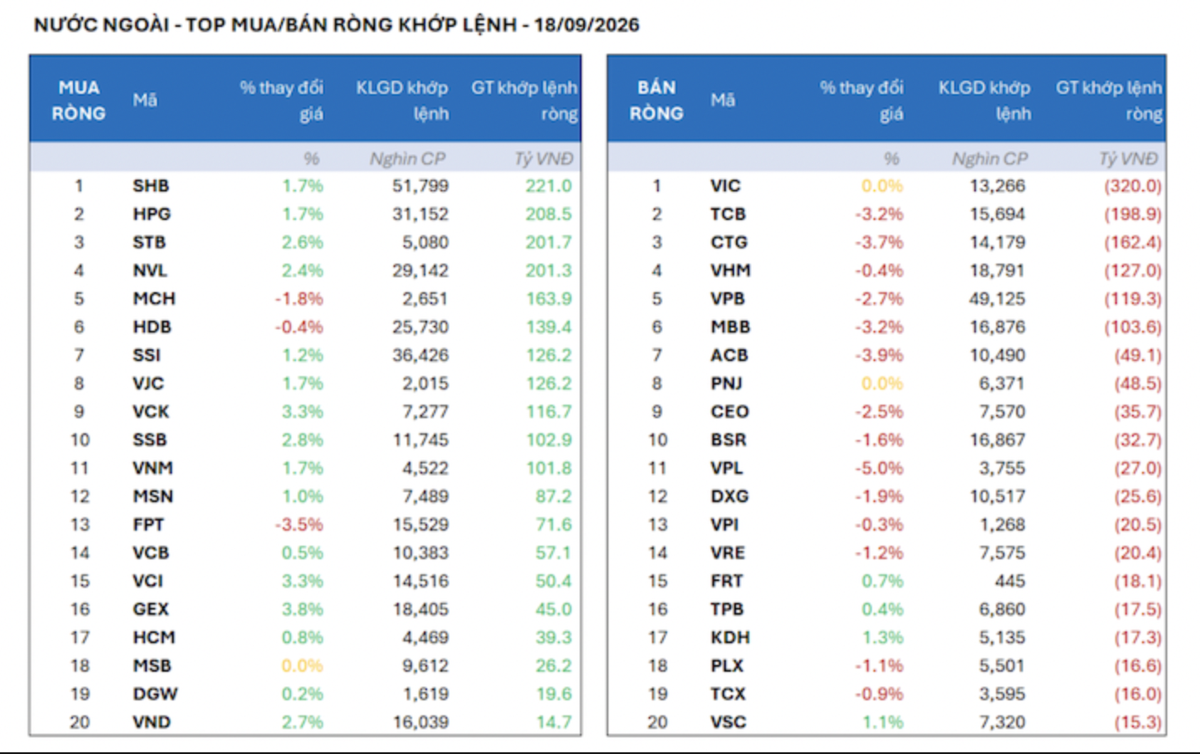Screen dimensions: 1200x754
Task: Click the SSI stock code
Action: pos(147,355)
